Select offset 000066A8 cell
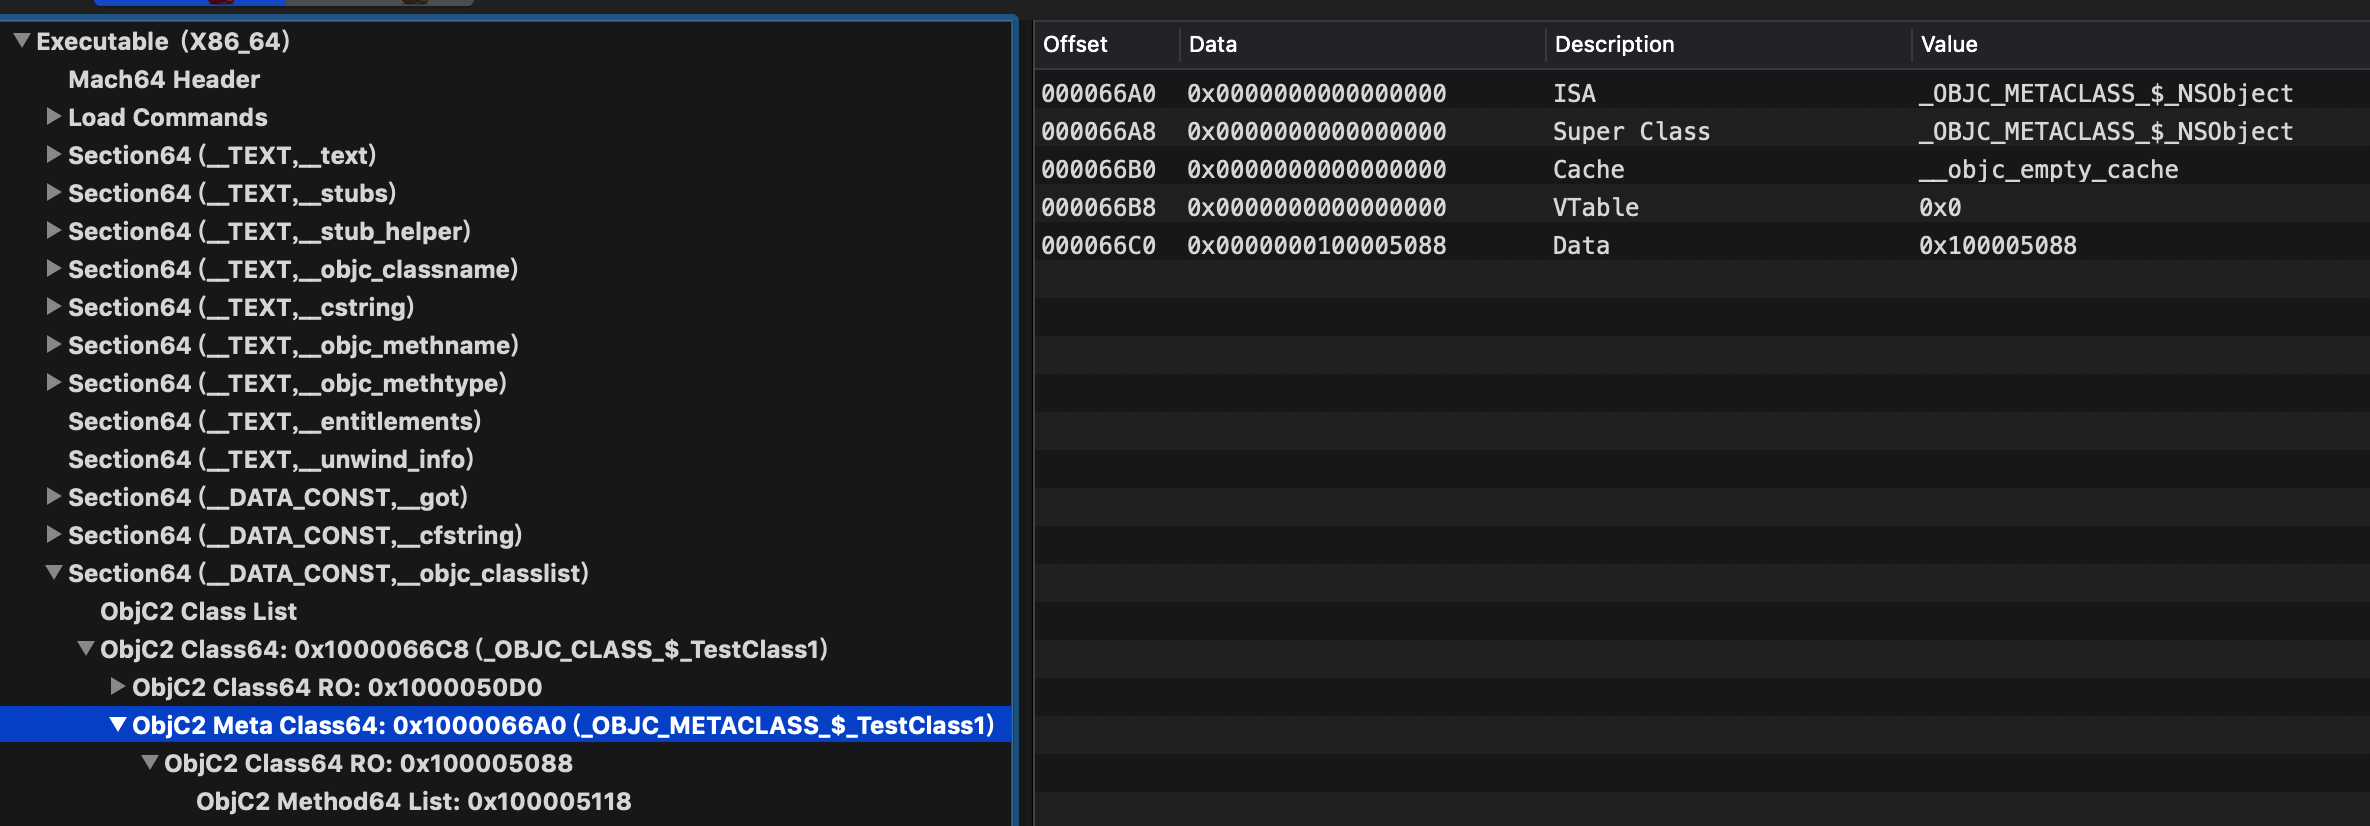 tap(1098, 132)
